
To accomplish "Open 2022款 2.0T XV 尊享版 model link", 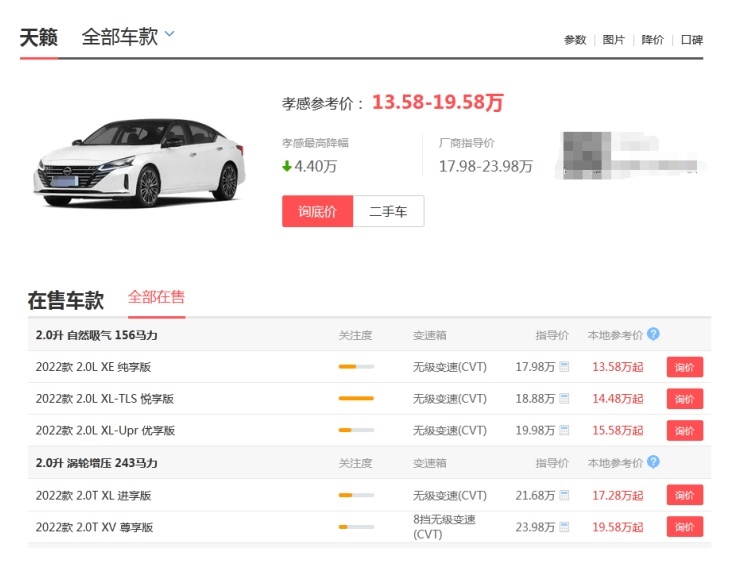I will click(x=94, y=527).
